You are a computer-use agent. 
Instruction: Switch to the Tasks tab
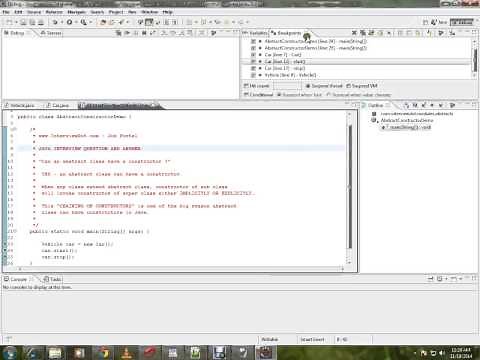click(53, 279)
